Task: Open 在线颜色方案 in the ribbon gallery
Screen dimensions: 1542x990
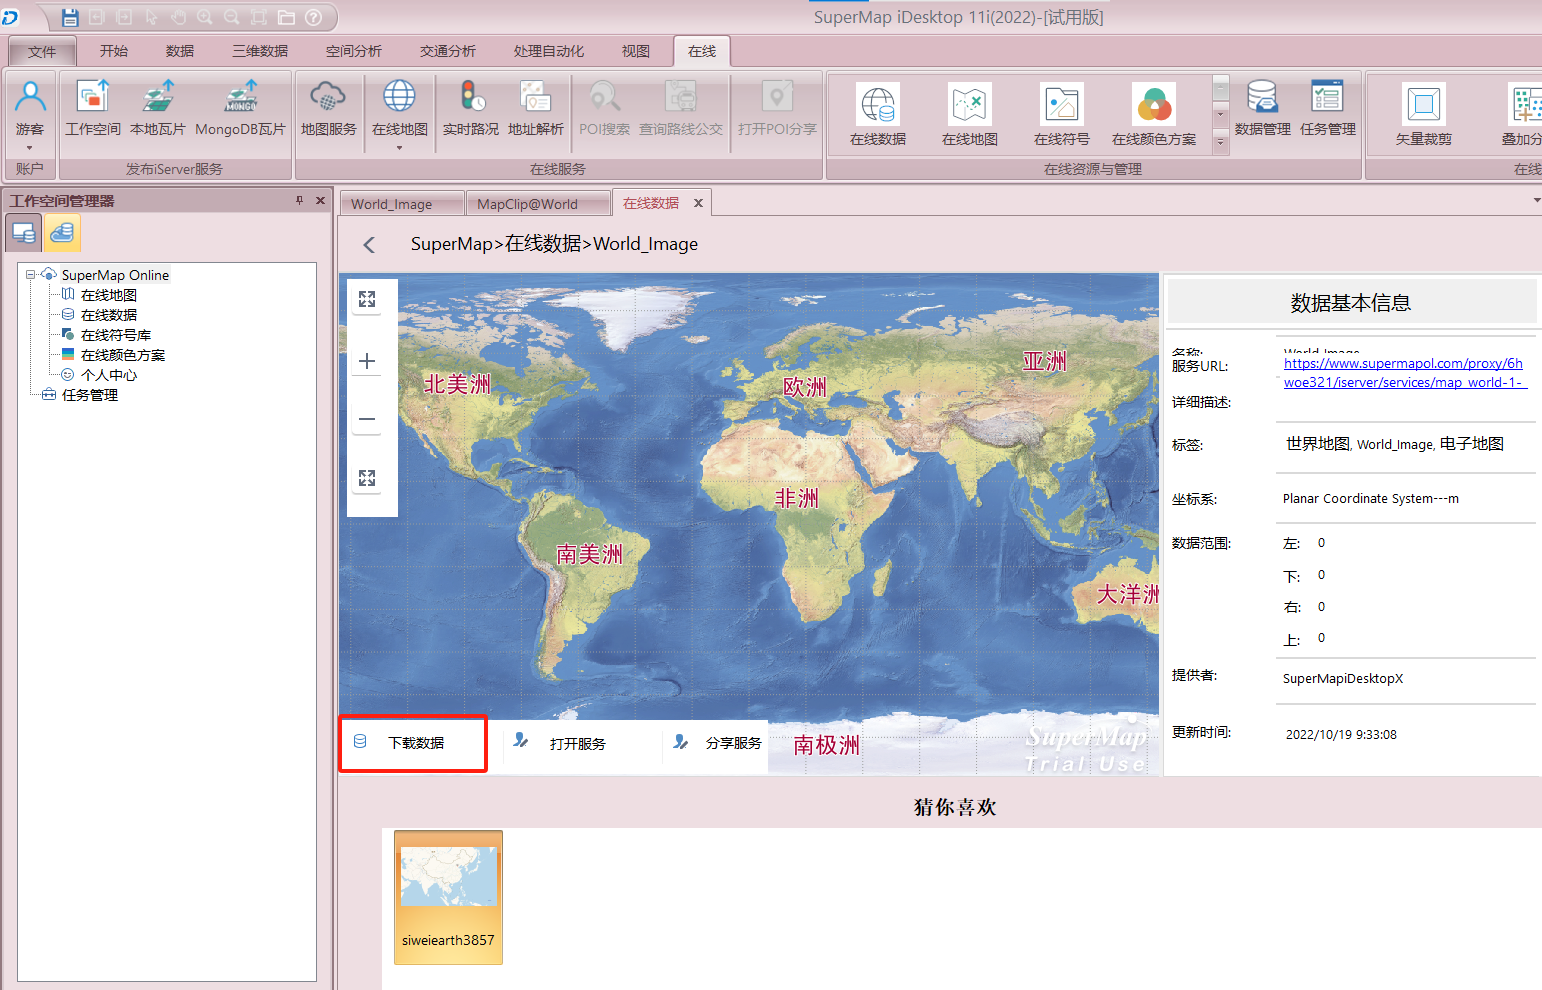Action: (x=1154, y=114)
